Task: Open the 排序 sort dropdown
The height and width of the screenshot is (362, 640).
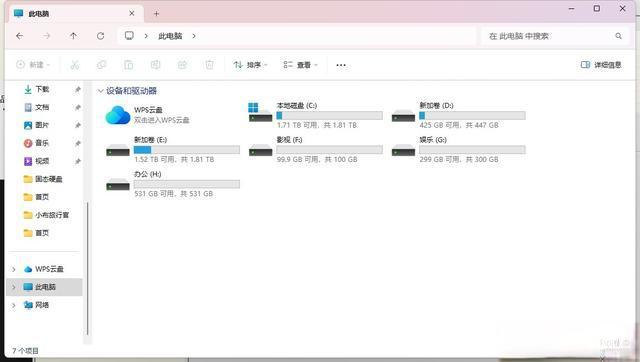Action: [250, 64]
